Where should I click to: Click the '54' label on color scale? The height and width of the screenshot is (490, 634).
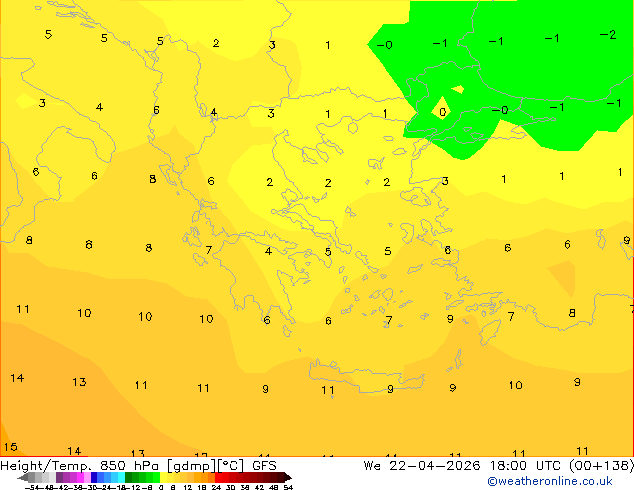pos(288,487)
